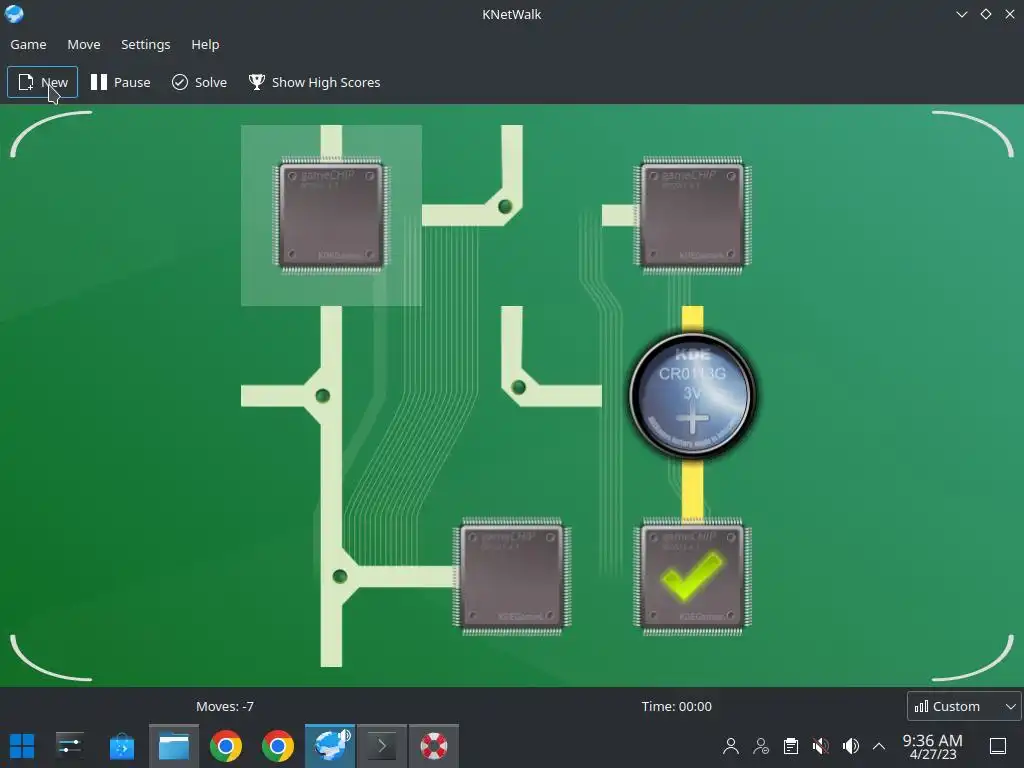The width and height of the screenshot is (1024, 768).
Task: Close the KNetWalk window
Action: [1010, 14]
